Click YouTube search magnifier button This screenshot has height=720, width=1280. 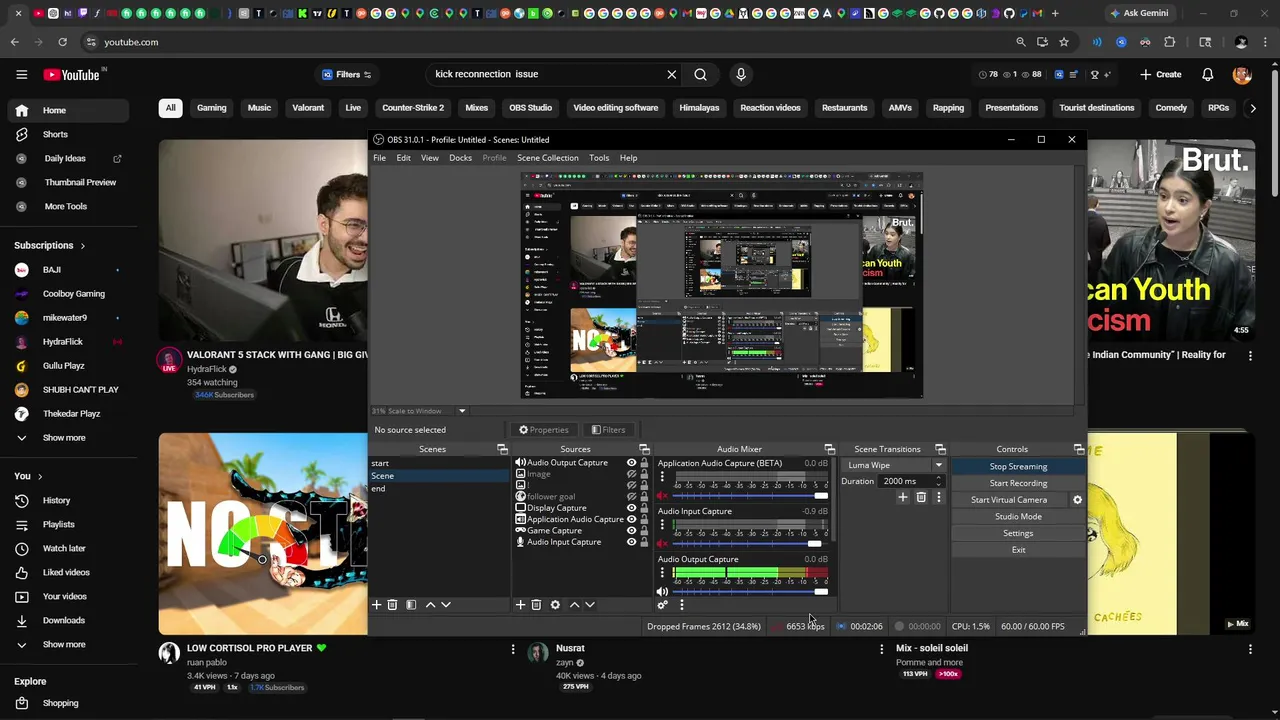point(700,74)
